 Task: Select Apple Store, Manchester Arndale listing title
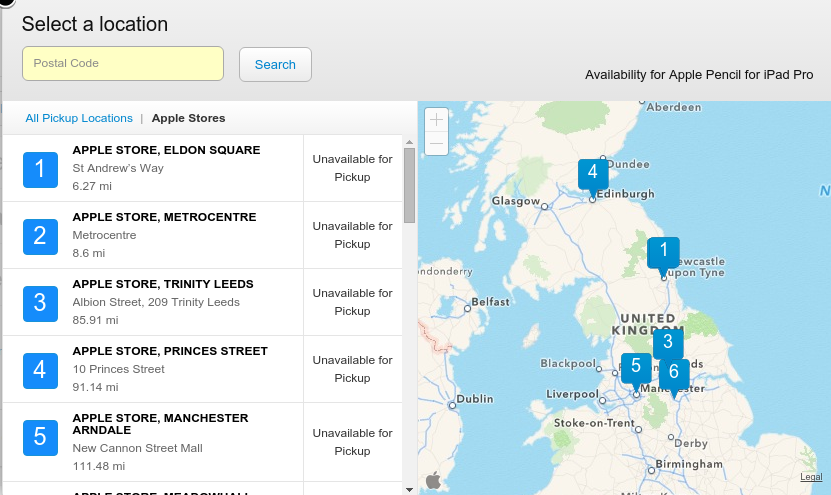(x=160, y=424)
